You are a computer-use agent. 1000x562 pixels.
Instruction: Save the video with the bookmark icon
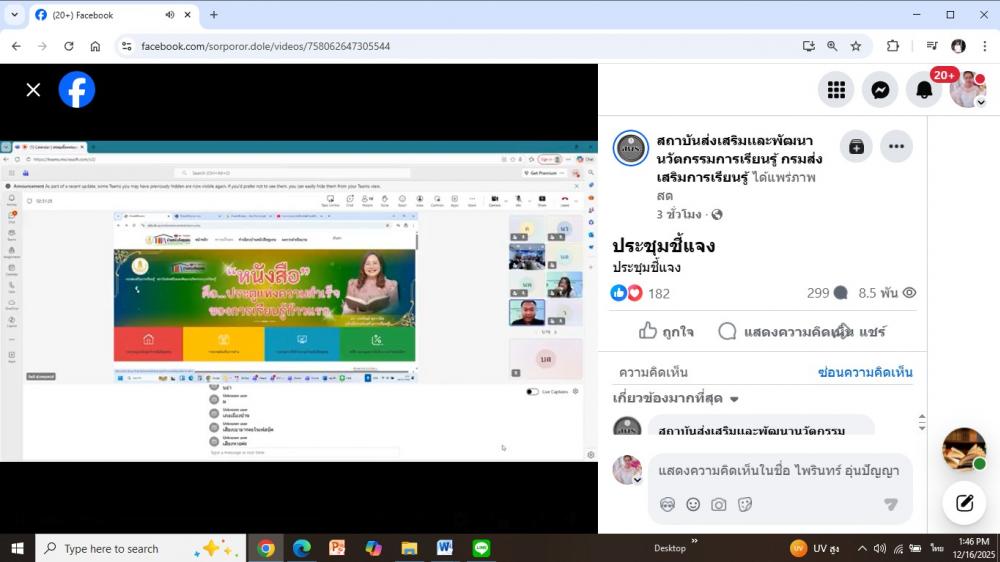pos(856,147)
